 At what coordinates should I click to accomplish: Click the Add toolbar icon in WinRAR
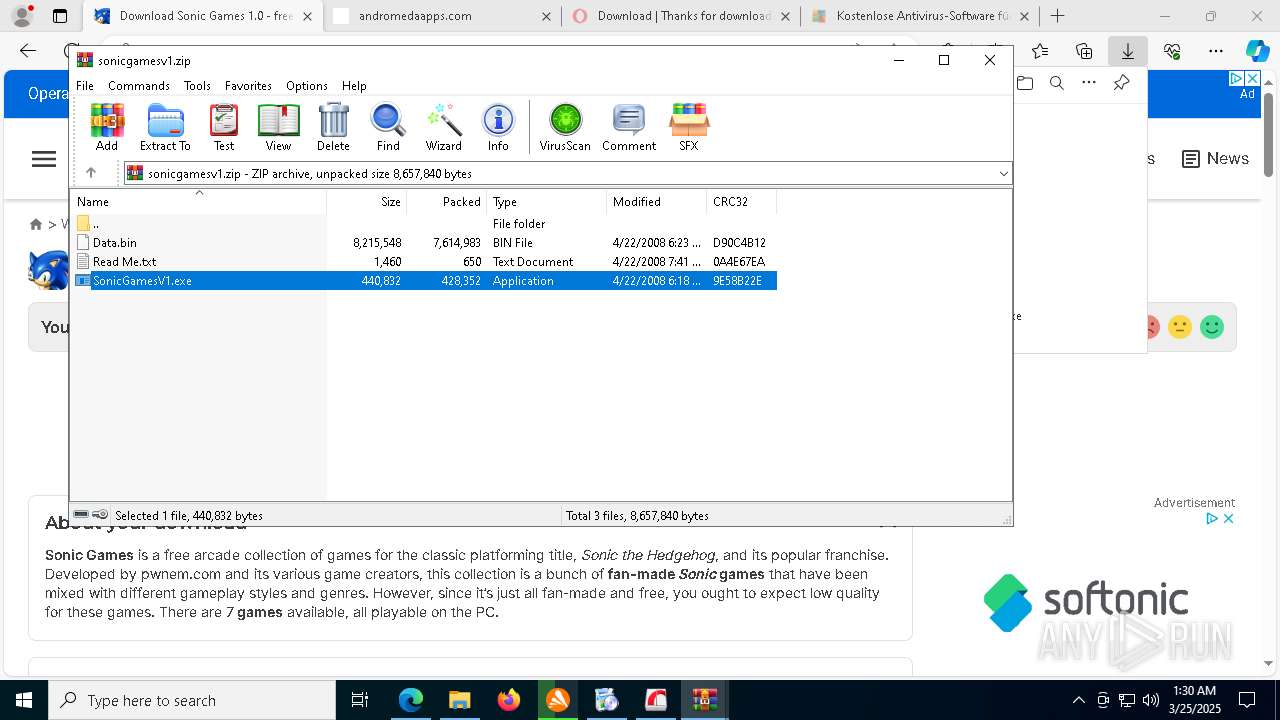pos(107,127)
